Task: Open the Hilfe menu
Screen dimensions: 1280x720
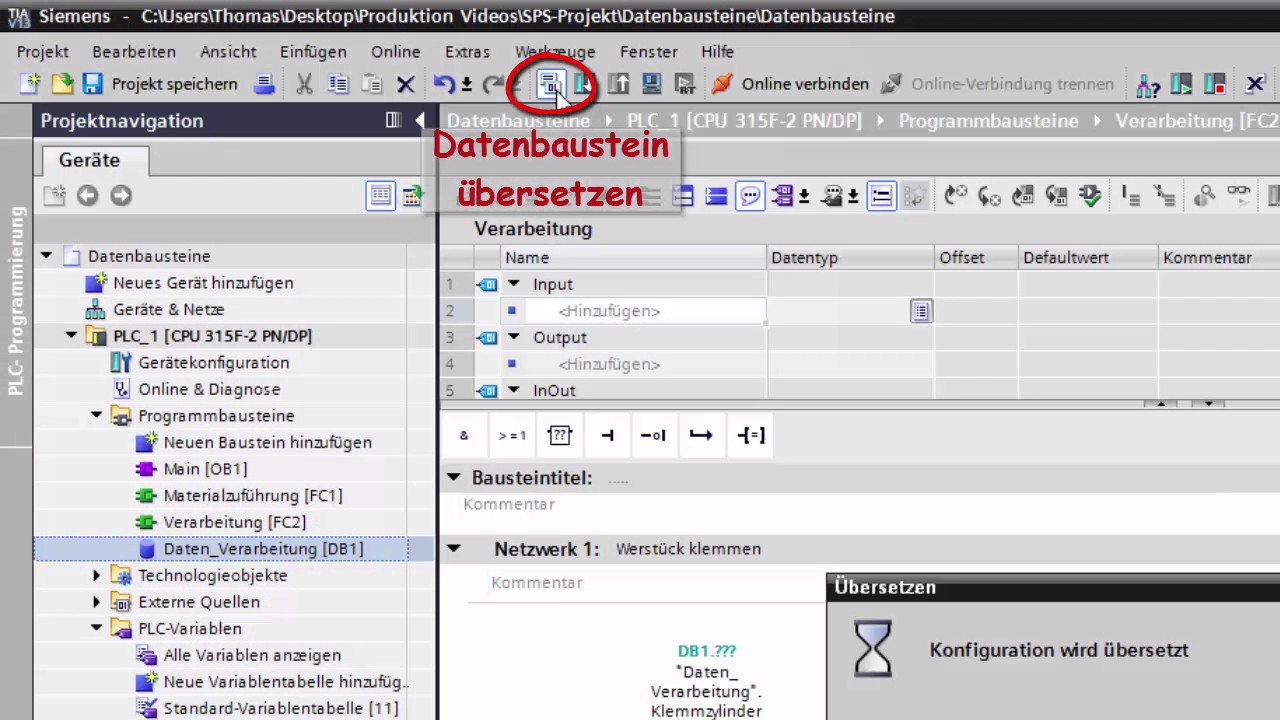Action: point(717,51)
